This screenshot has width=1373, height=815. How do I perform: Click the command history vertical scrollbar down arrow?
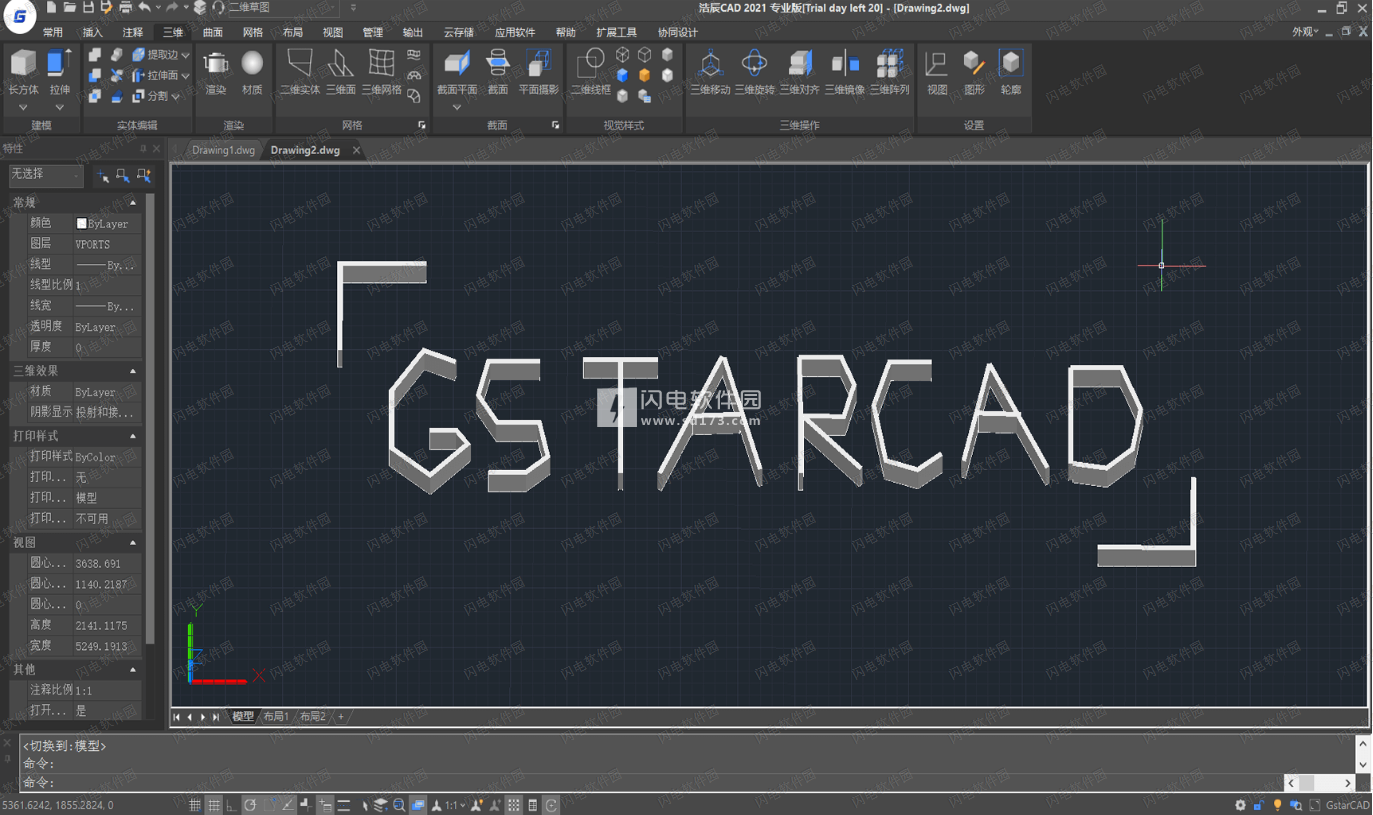point(1362,764)
